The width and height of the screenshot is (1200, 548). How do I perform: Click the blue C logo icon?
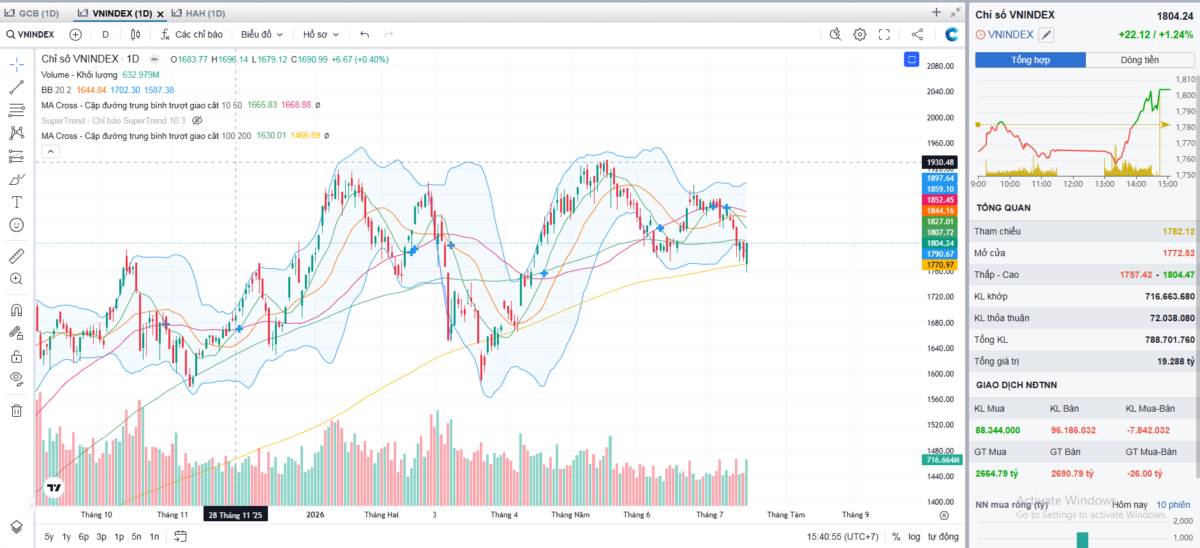[x=952, y=34]
